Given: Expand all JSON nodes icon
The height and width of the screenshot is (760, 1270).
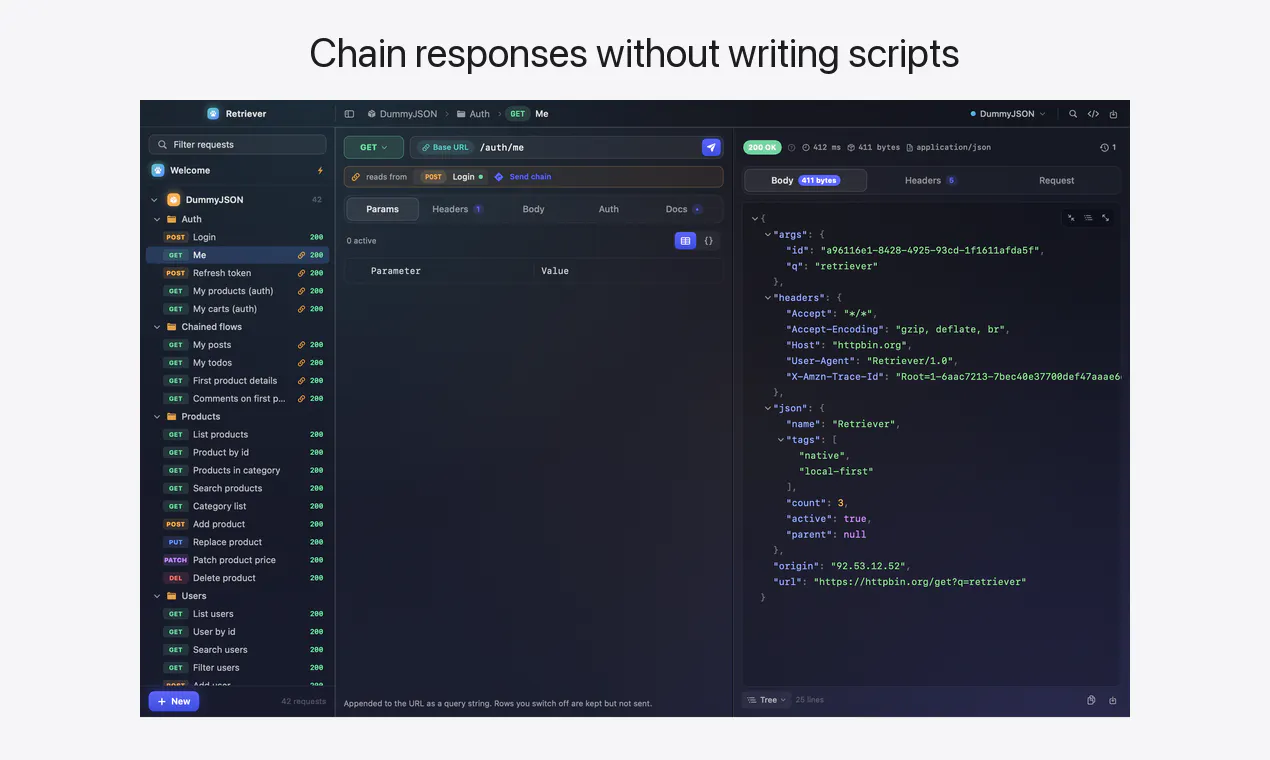Looking at the screenshot, I should 1105,217.
